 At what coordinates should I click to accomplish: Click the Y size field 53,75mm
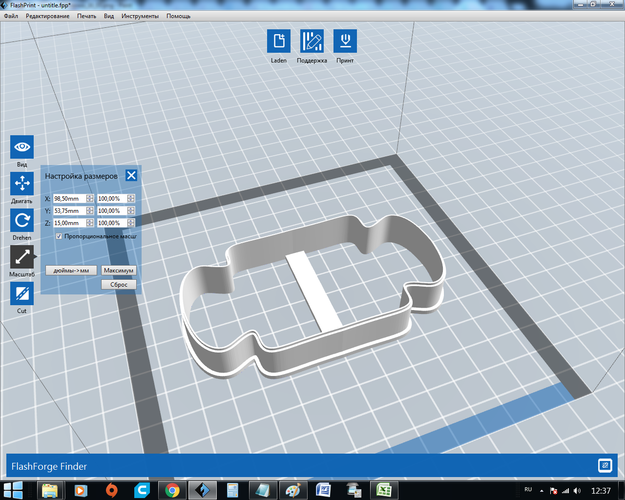point(70,211)
